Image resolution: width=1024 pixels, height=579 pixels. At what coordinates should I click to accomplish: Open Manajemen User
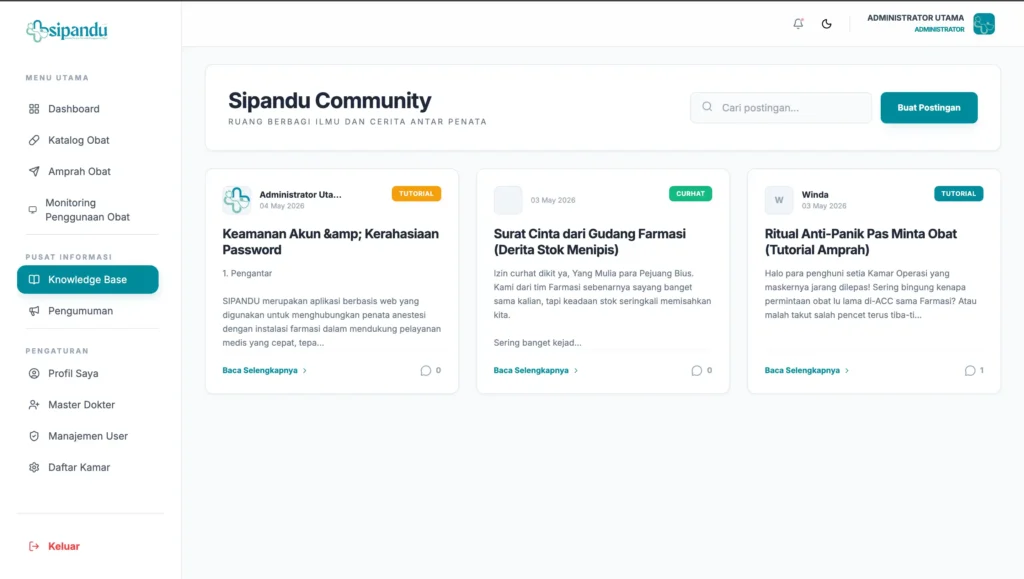(88, 436)
